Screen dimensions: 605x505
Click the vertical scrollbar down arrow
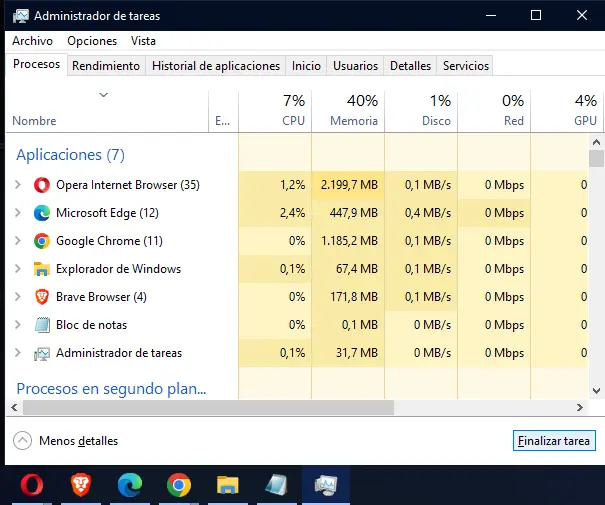tap(597, 391)
